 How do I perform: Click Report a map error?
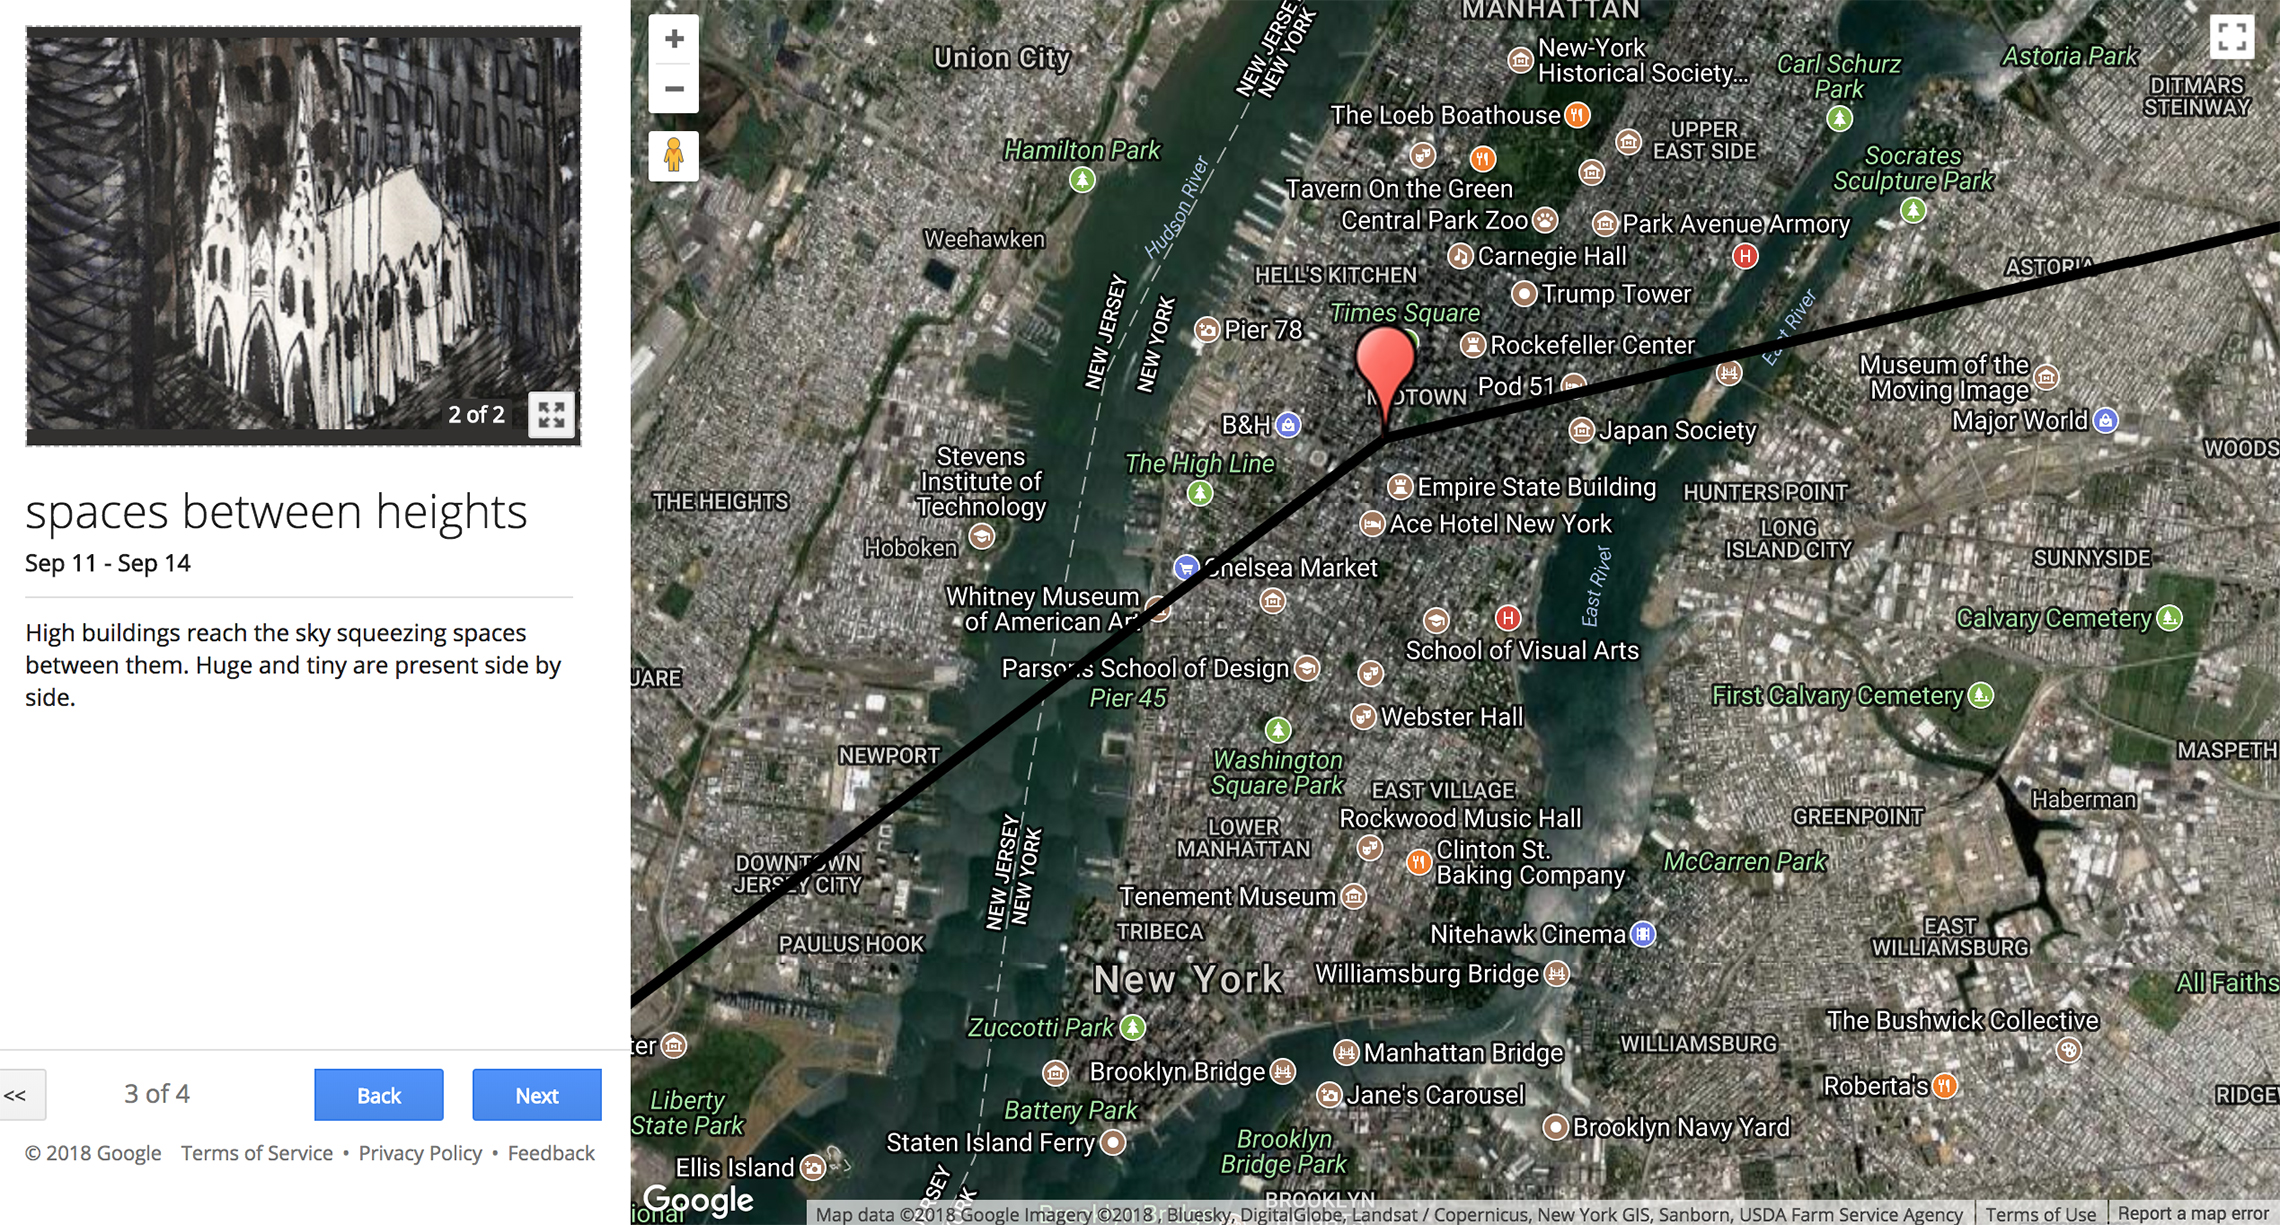point(2193,1213)
